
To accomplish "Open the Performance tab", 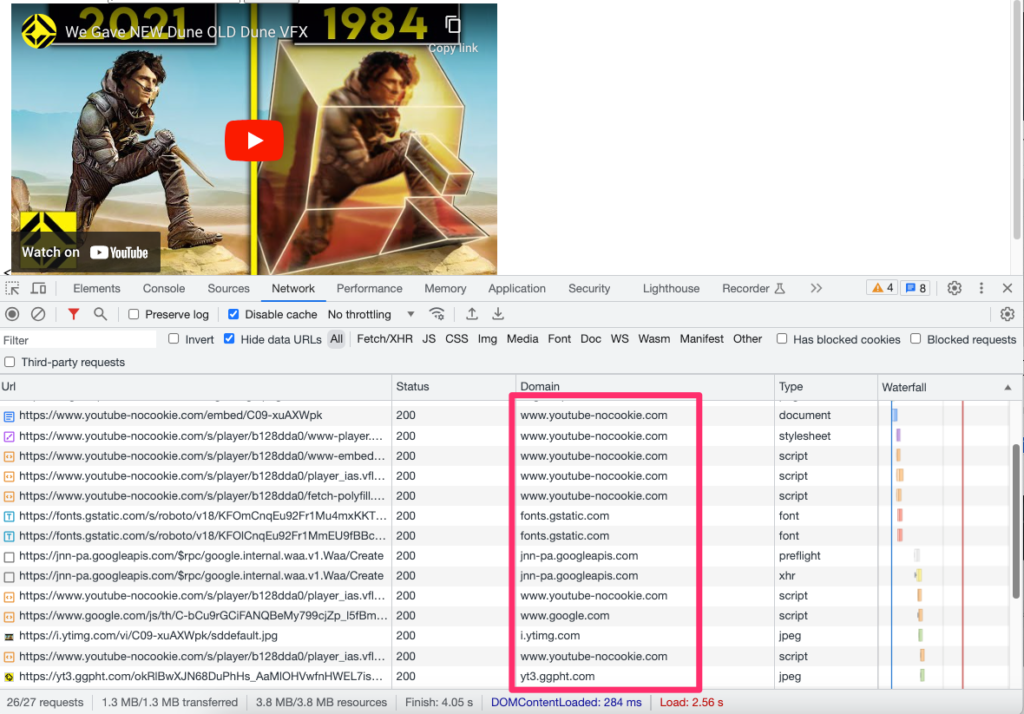I will 369,288.
